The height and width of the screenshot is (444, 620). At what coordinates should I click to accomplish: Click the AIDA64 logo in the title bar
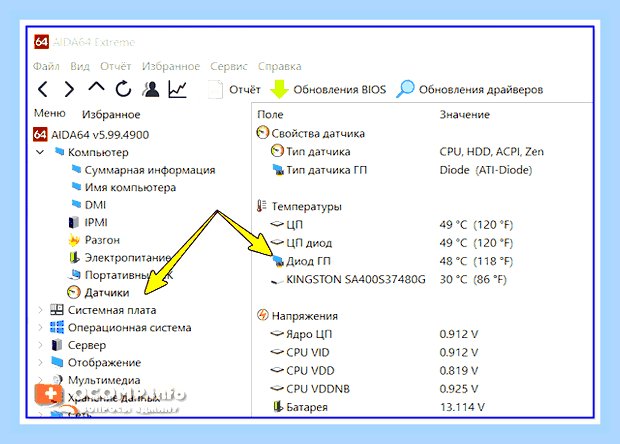point(41,42)
